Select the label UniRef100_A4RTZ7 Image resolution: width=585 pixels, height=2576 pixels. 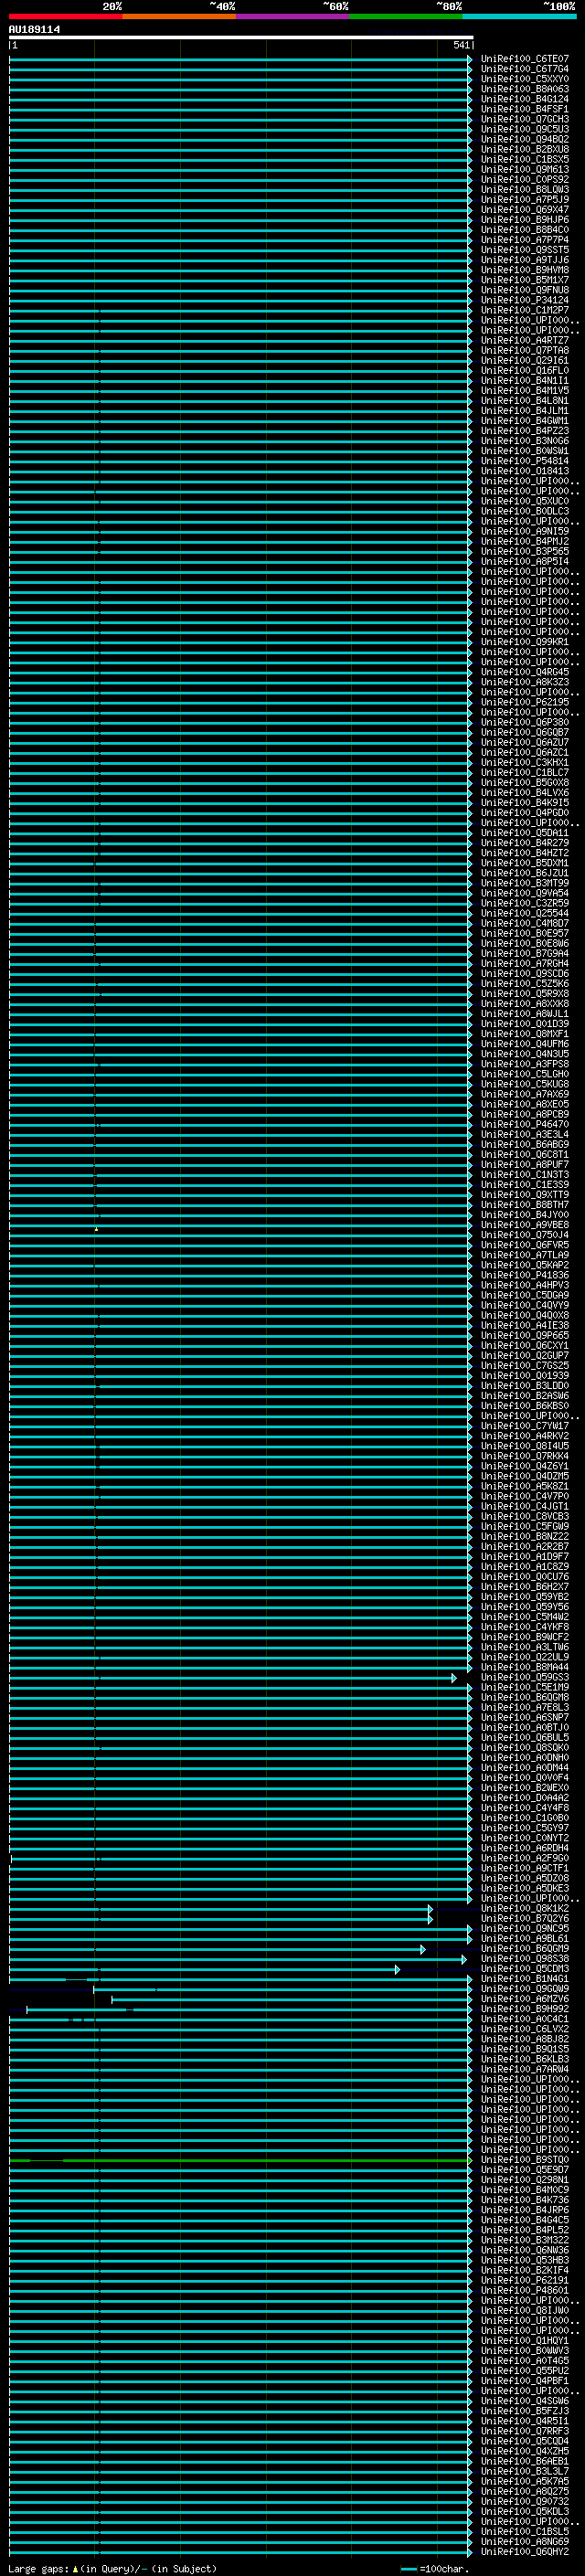point(524,340)
